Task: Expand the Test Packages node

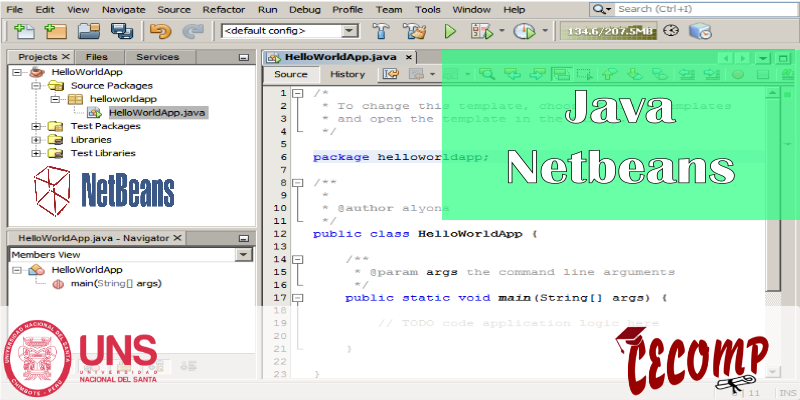Action: click(36, 126)
